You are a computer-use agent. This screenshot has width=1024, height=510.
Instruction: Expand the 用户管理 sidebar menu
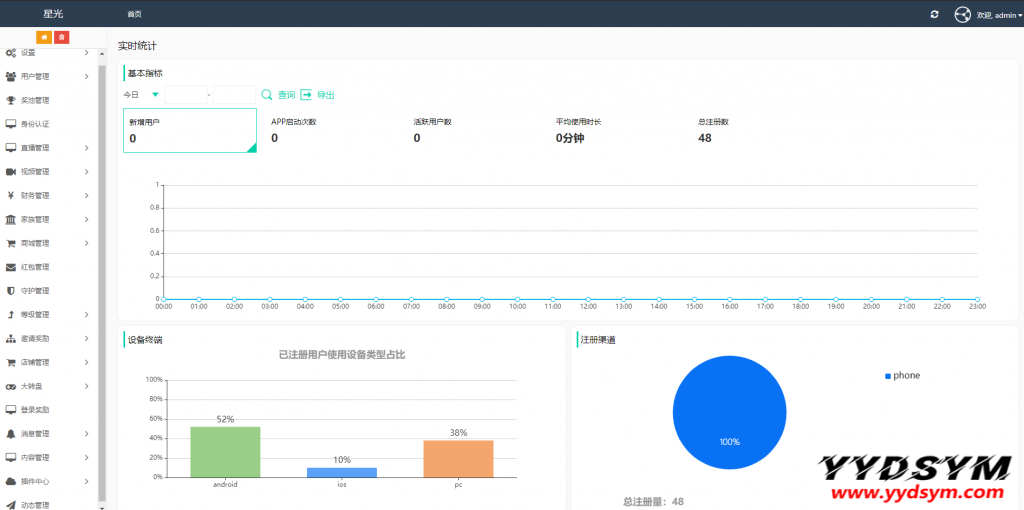(48, 76)
